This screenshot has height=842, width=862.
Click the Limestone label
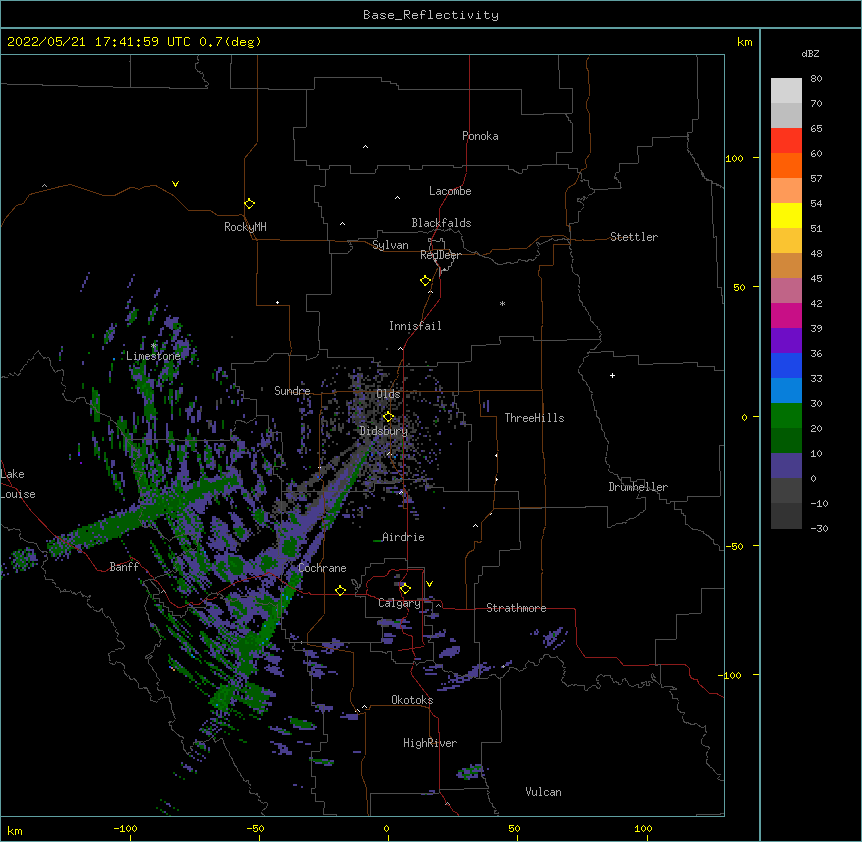(x=153, y=356)
